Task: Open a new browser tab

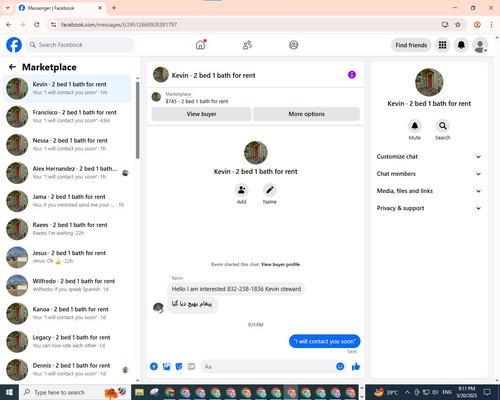Action: coord(114,8)
